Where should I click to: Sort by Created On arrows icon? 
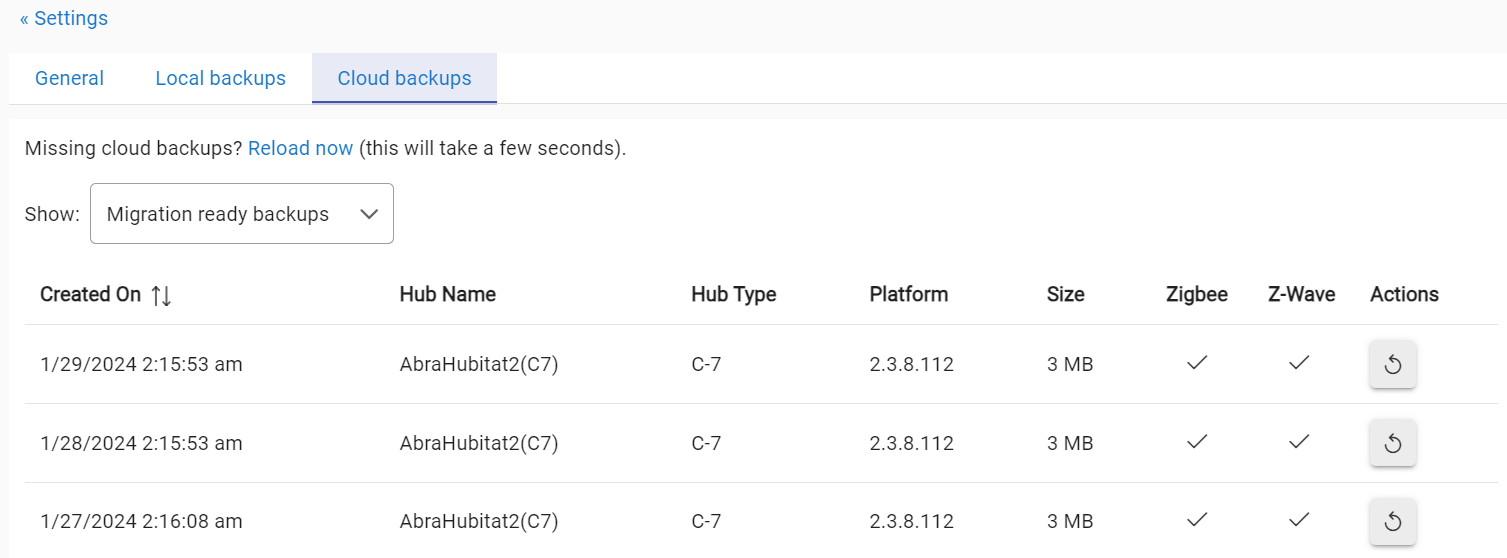[161, 295]
